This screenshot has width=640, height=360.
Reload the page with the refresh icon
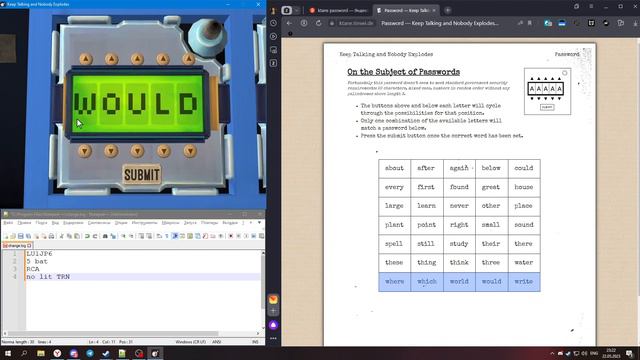point(318,23)
